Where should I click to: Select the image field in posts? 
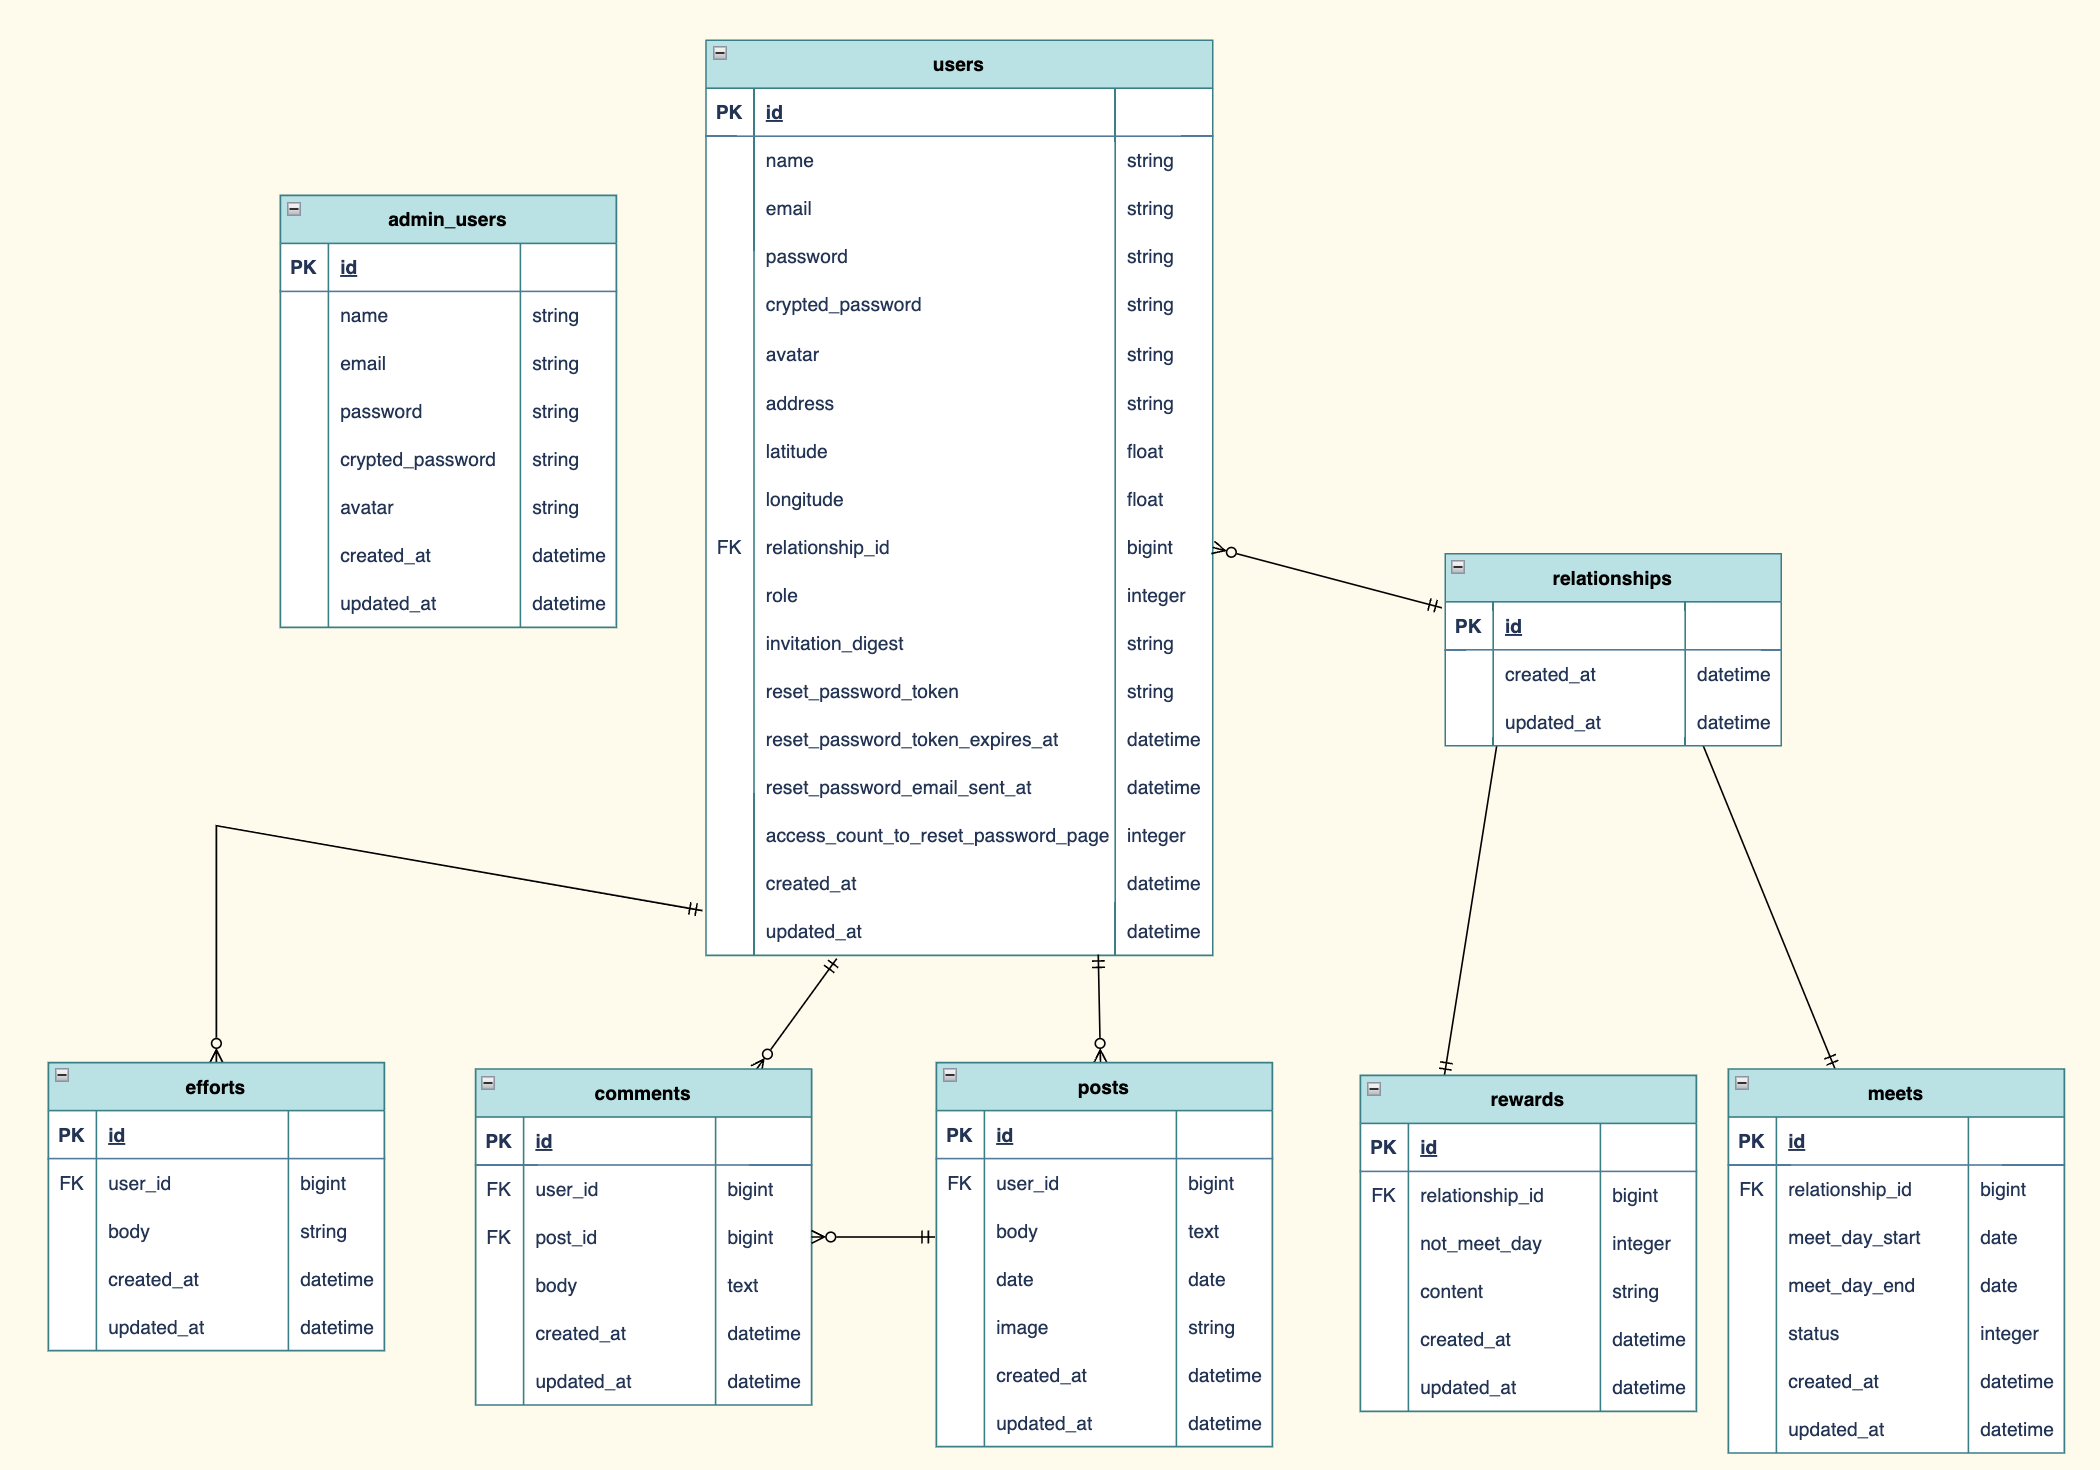point(1021,1328)
